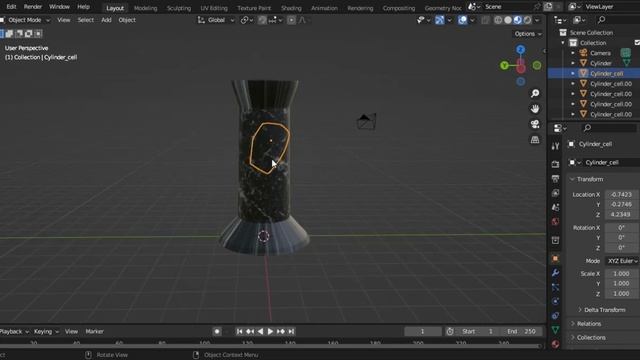Image resolution: width=640 pixels, height=360 pixels.
Task: Open the Window menu
Action: point(59,7)
